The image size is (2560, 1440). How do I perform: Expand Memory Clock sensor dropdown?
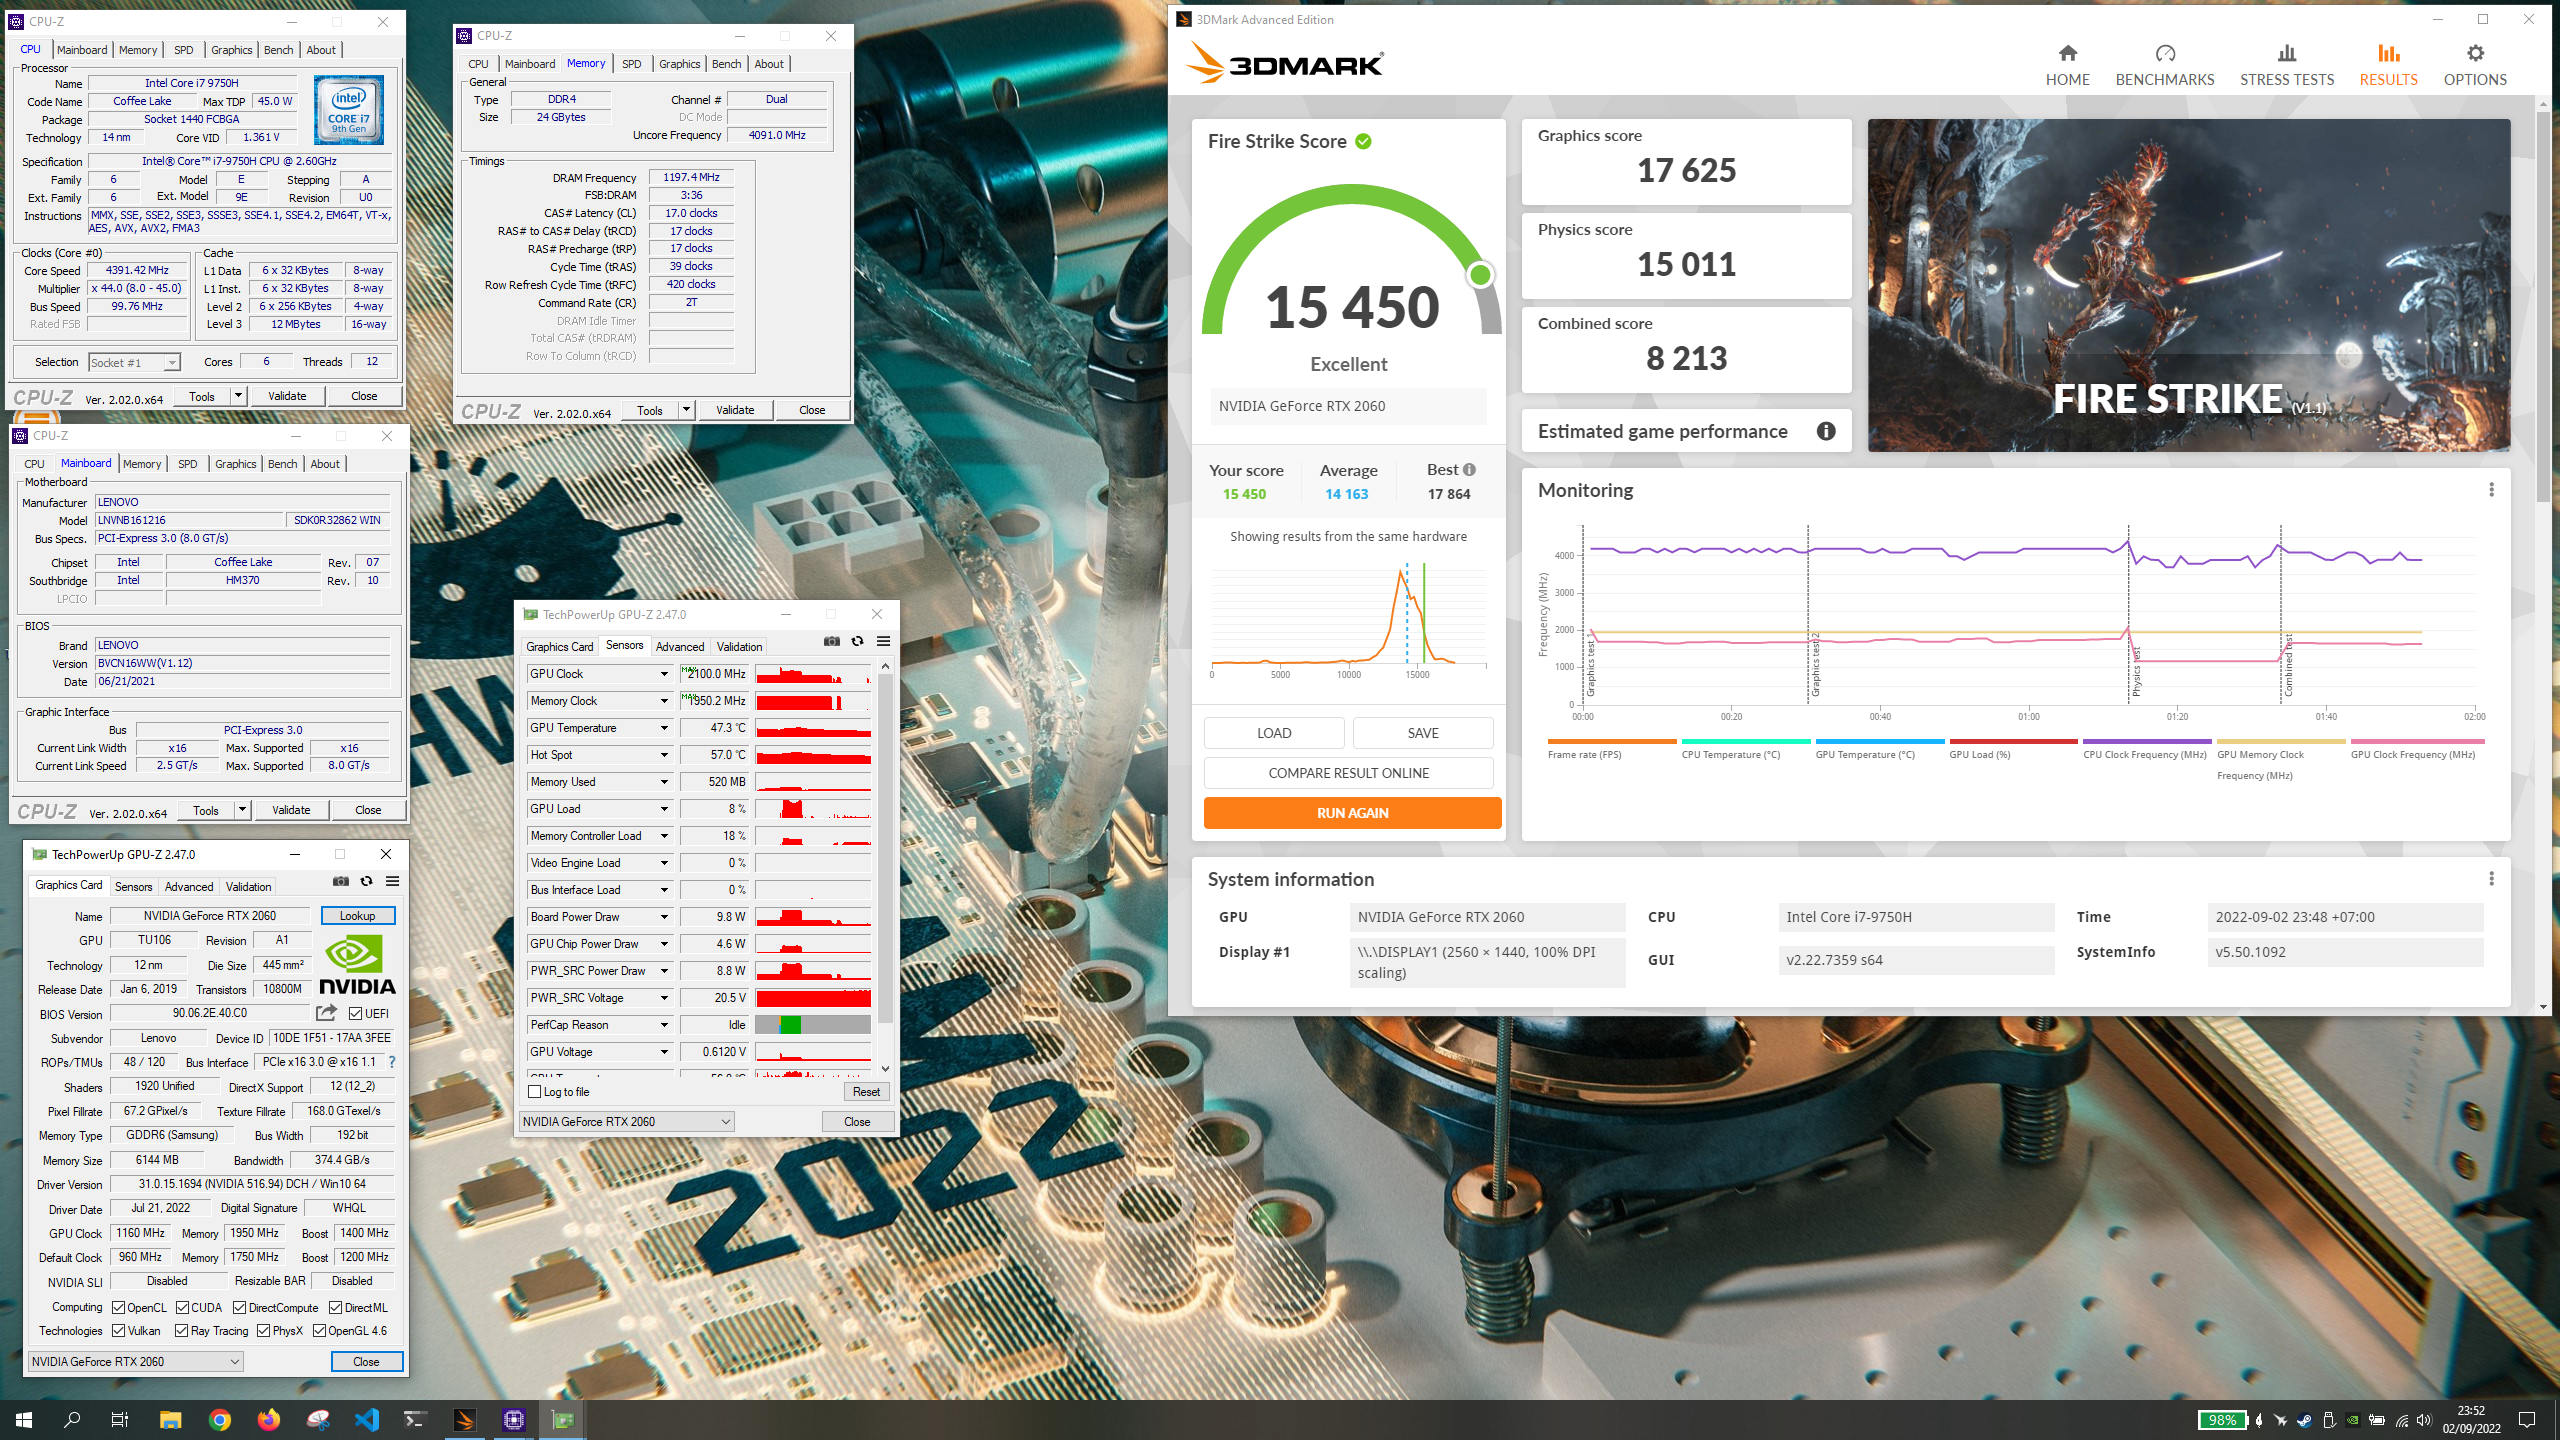tap(664, 701)
